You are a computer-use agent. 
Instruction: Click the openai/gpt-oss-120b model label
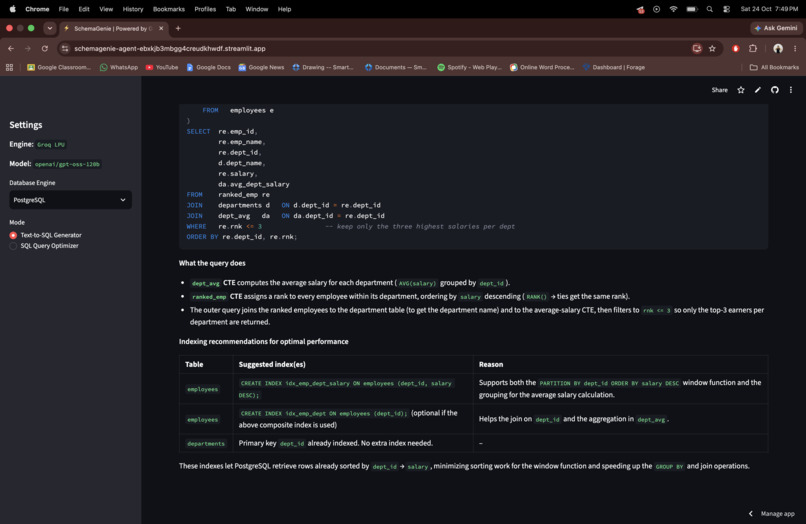click(x=67, y=164)
